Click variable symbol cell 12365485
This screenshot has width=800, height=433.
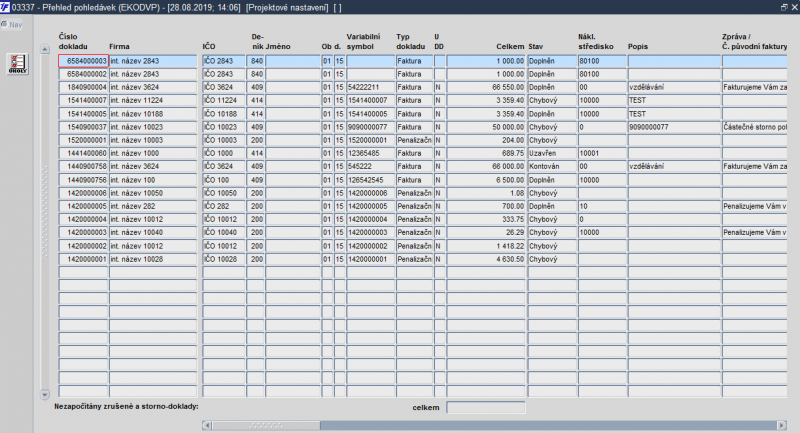(371, 153)
